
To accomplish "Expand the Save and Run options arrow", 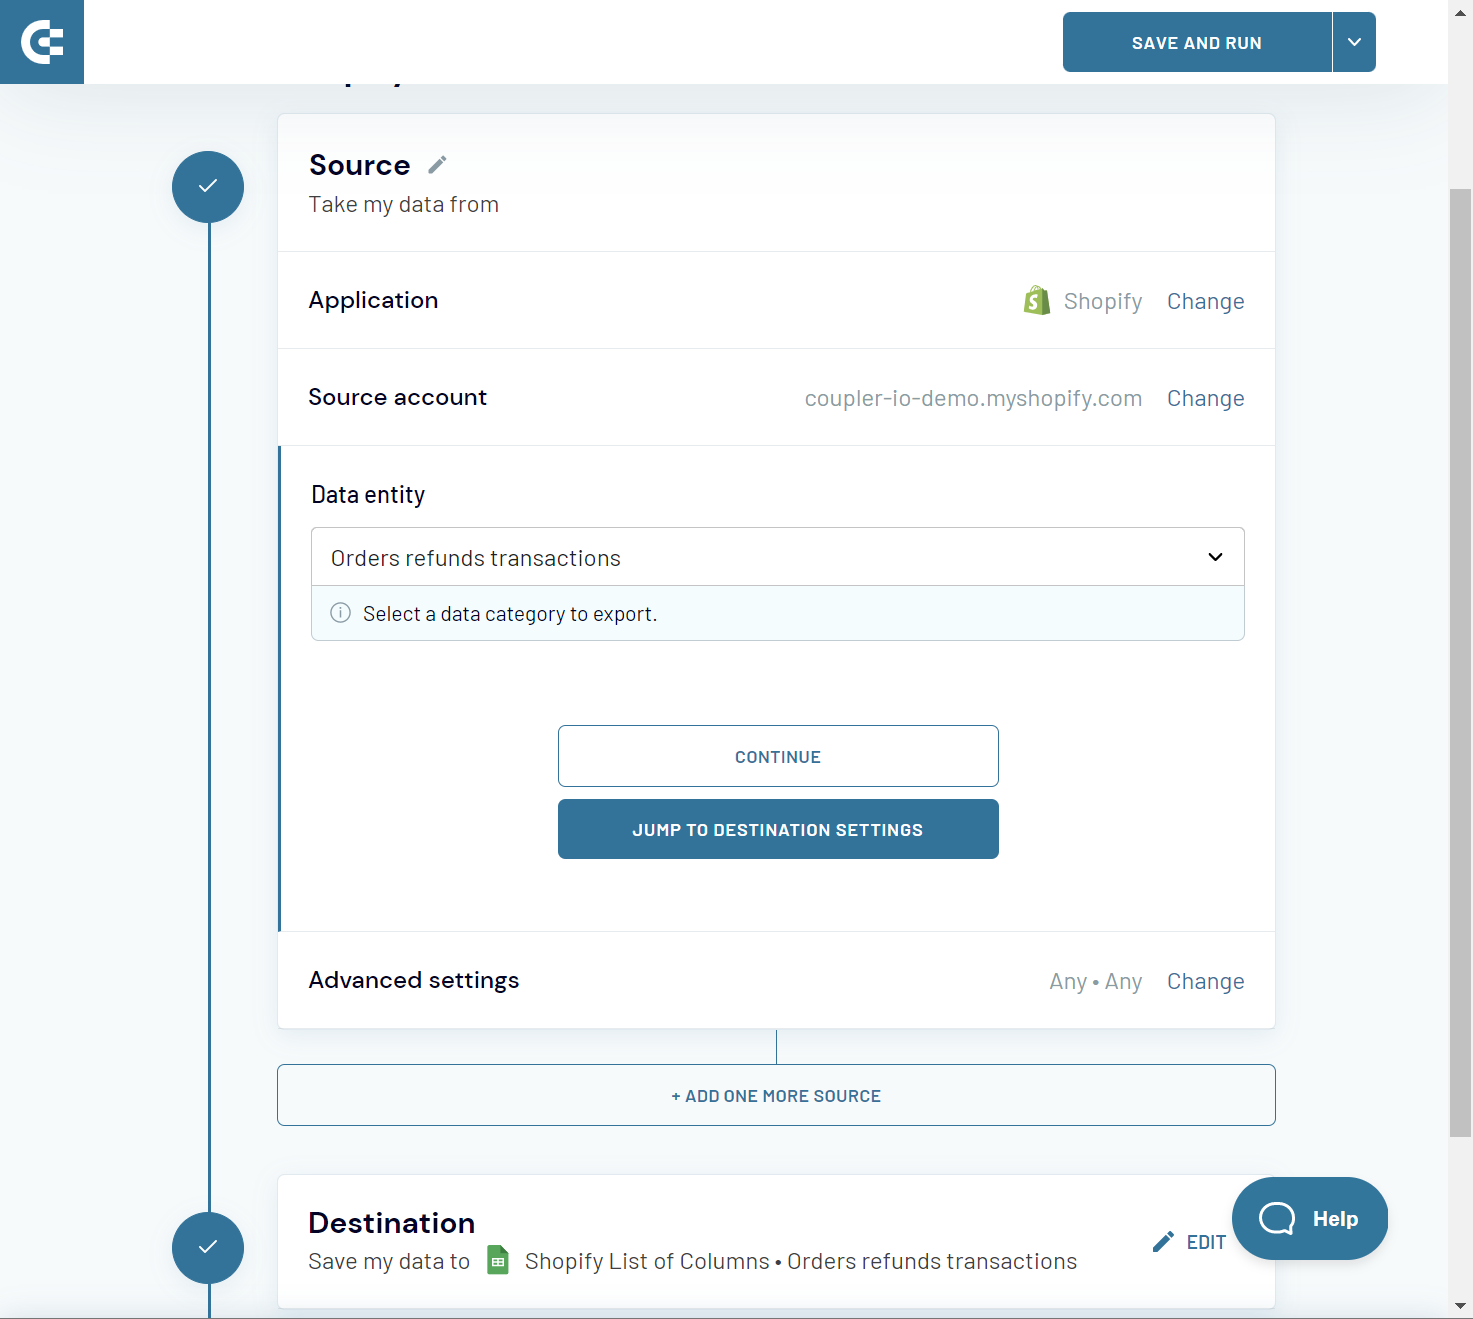I will [1354, 42].
